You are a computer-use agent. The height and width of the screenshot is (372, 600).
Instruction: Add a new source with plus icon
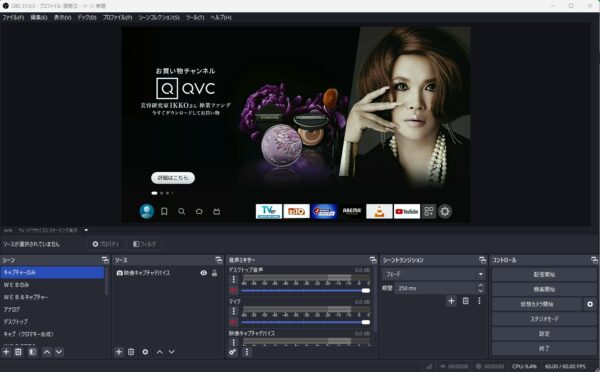pyautogui.click(x=119, y=352)
